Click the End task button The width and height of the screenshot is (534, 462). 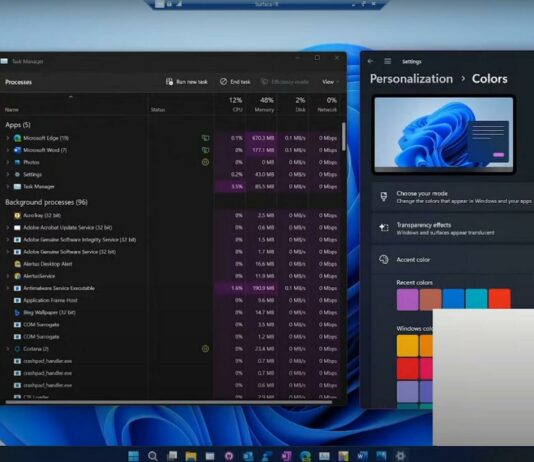pyautogui.click(x=235, y=82)
